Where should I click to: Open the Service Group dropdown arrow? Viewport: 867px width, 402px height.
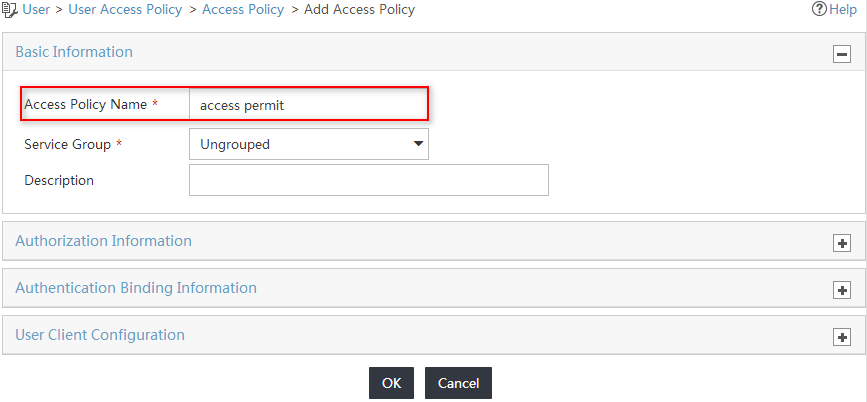point(418,144)
